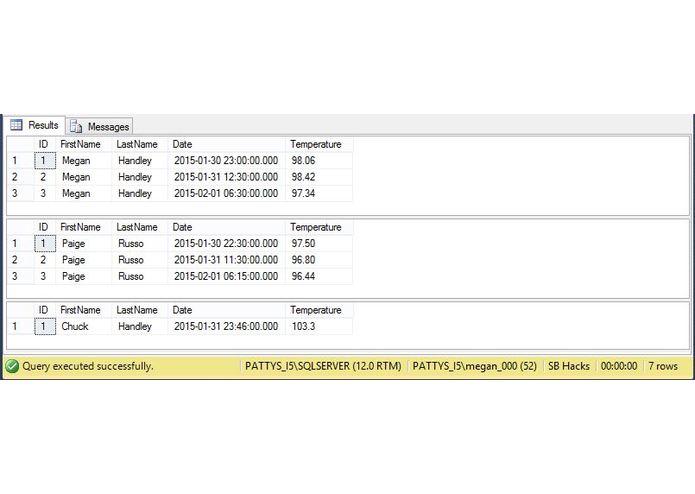Click date cell 2015-02-01 06:15:00.000
This screenshot has height=494, width=695.
(x=226, y=276)
